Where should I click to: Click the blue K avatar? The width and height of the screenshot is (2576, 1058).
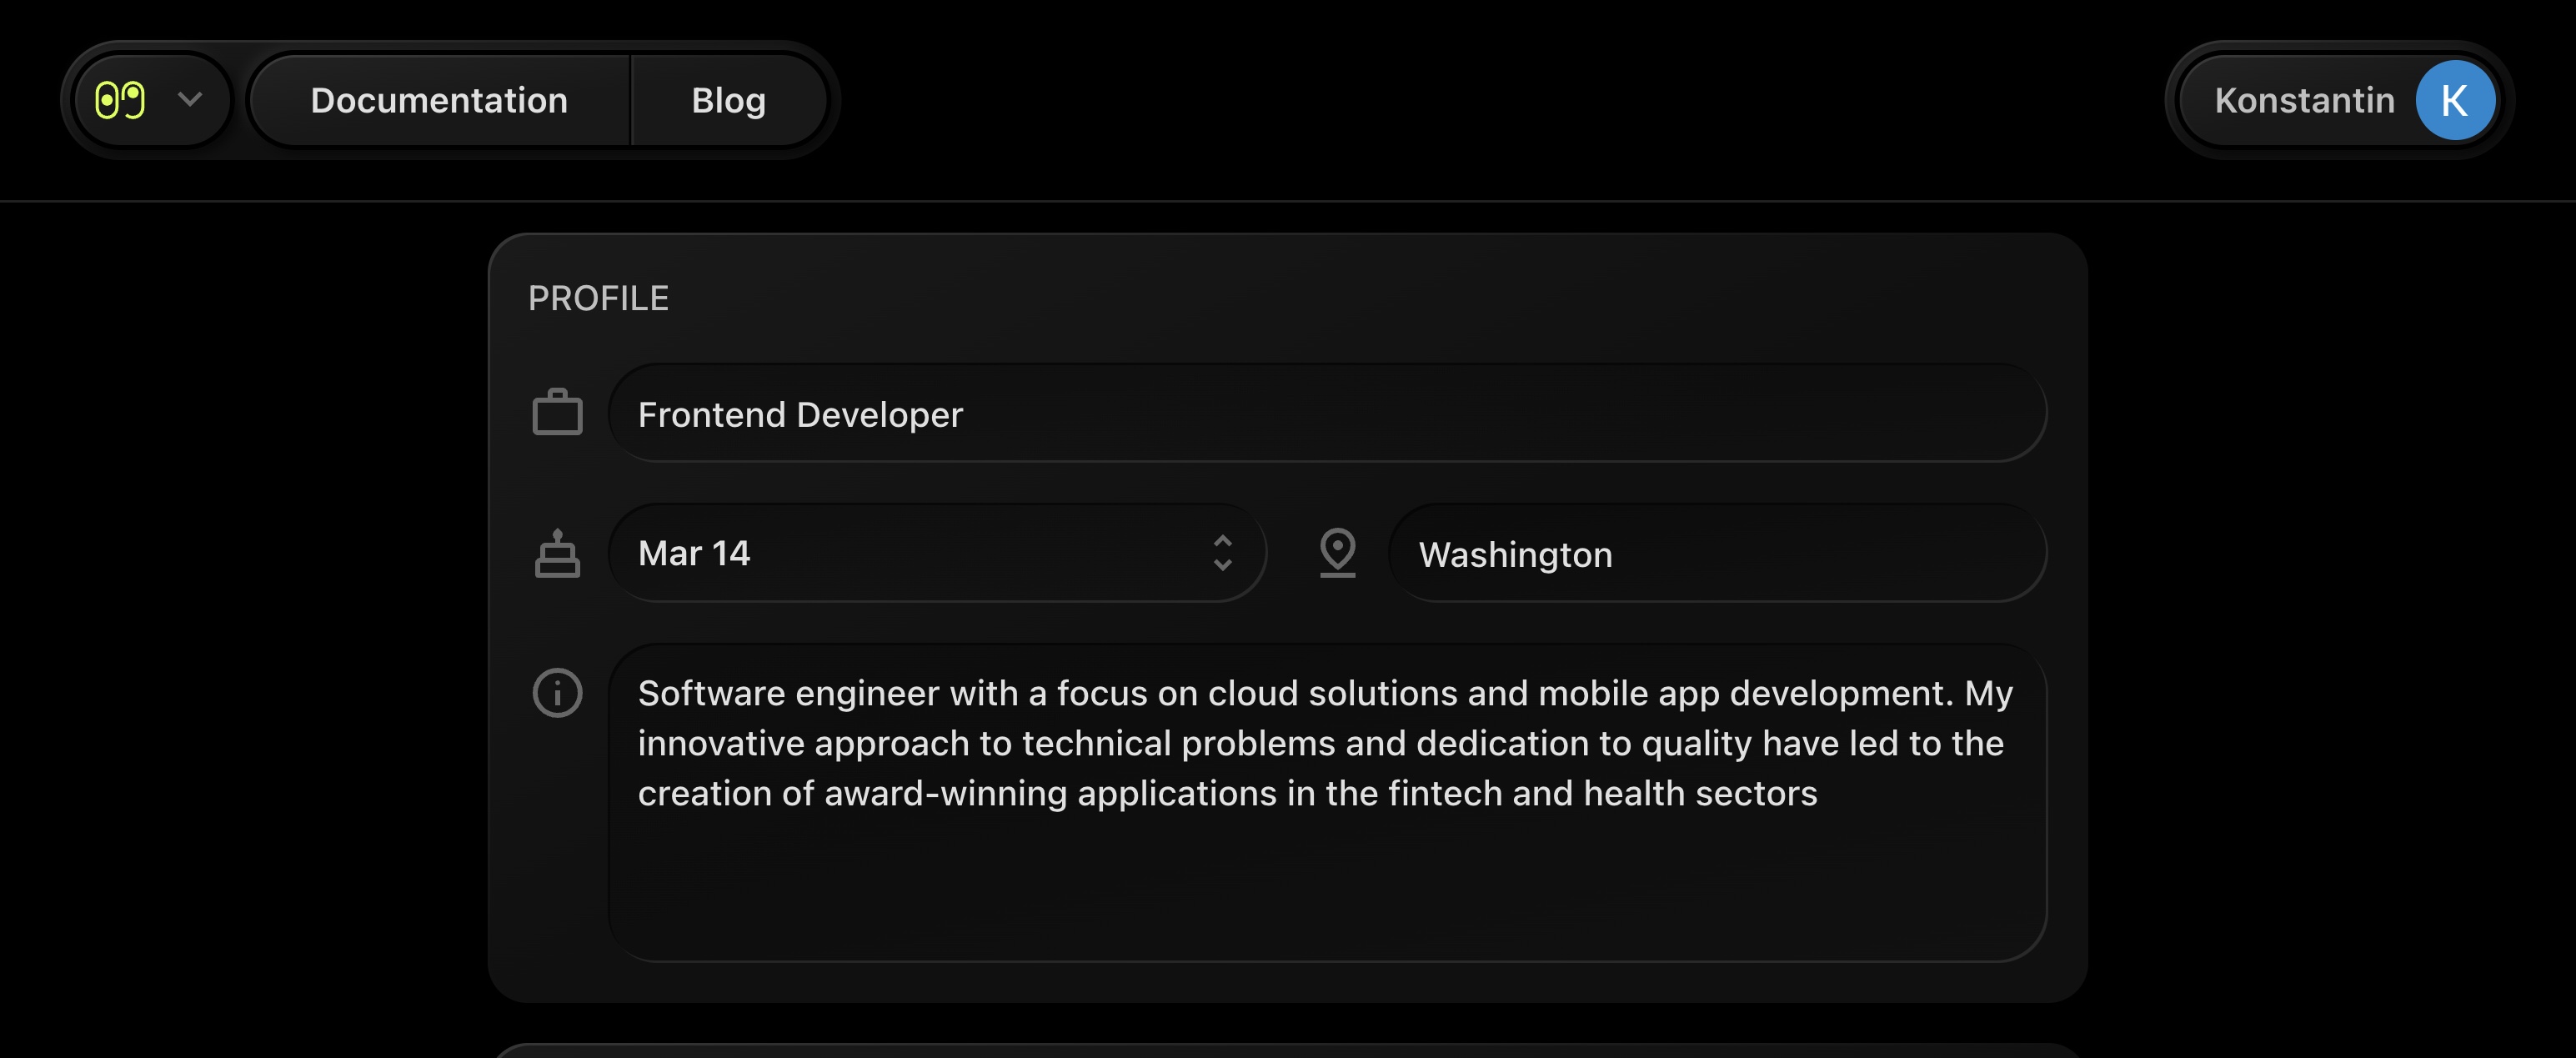click(2454, 100)
